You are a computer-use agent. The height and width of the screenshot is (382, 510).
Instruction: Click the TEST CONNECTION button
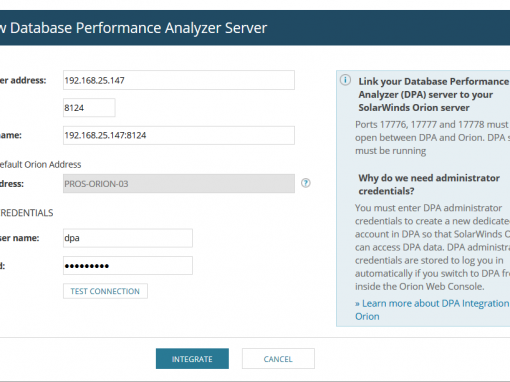[105, 291]
